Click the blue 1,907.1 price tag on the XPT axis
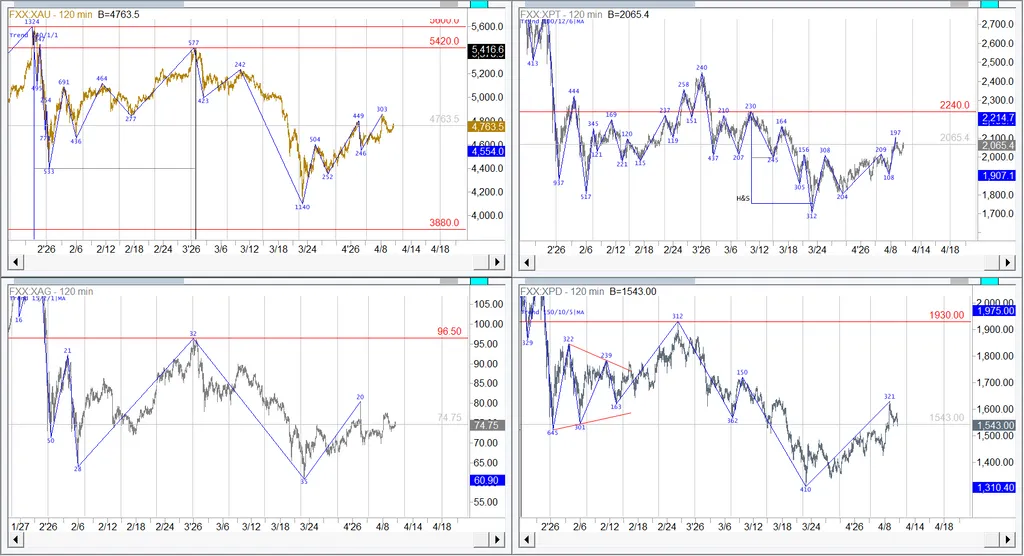This screenshot has height=556, width=1024. click(999, 175)
